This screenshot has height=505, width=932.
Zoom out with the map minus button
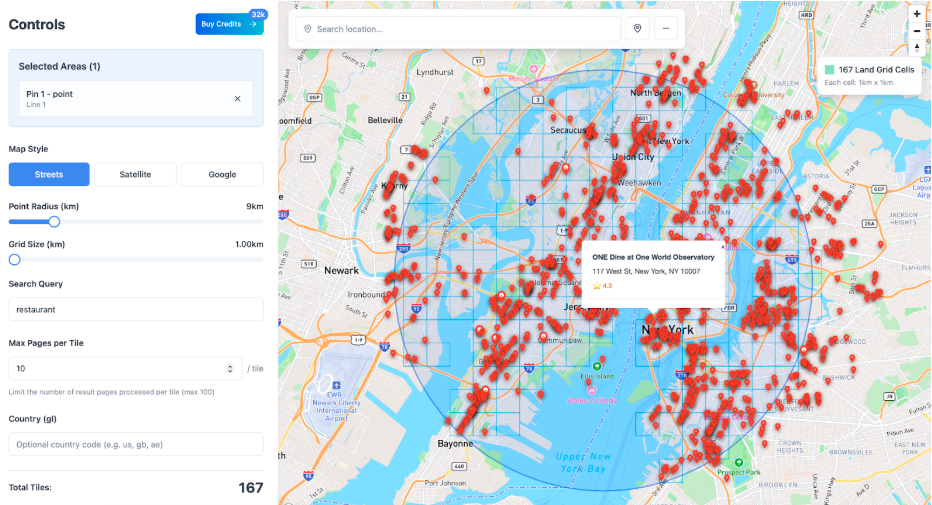coord(917,31)
